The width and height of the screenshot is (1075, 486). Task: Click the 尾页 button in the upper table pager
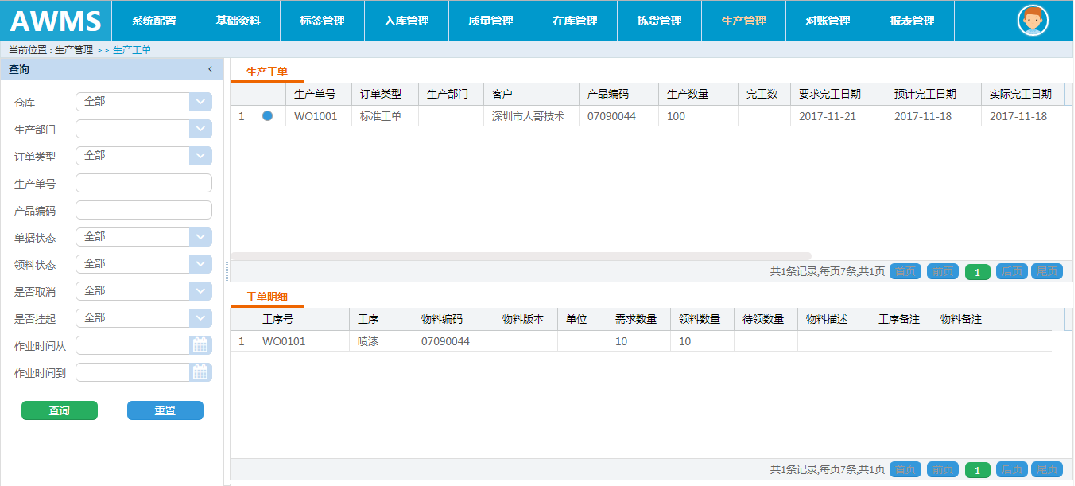(1047, 271)
